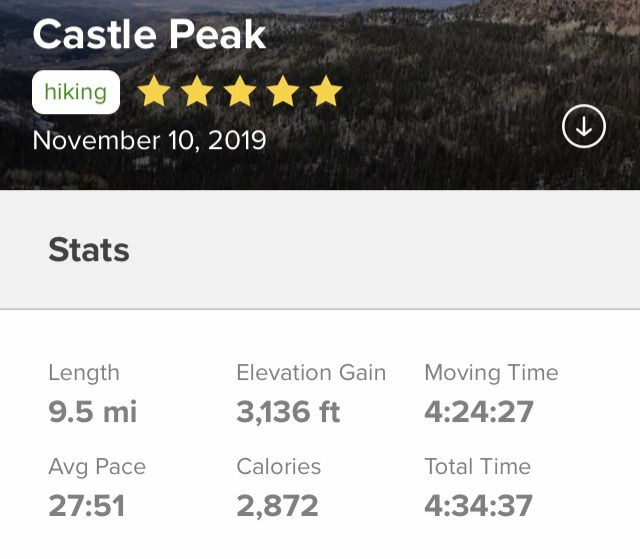640x559 pixels.
Task: Click the Avg Pace label
Action: 97,467
